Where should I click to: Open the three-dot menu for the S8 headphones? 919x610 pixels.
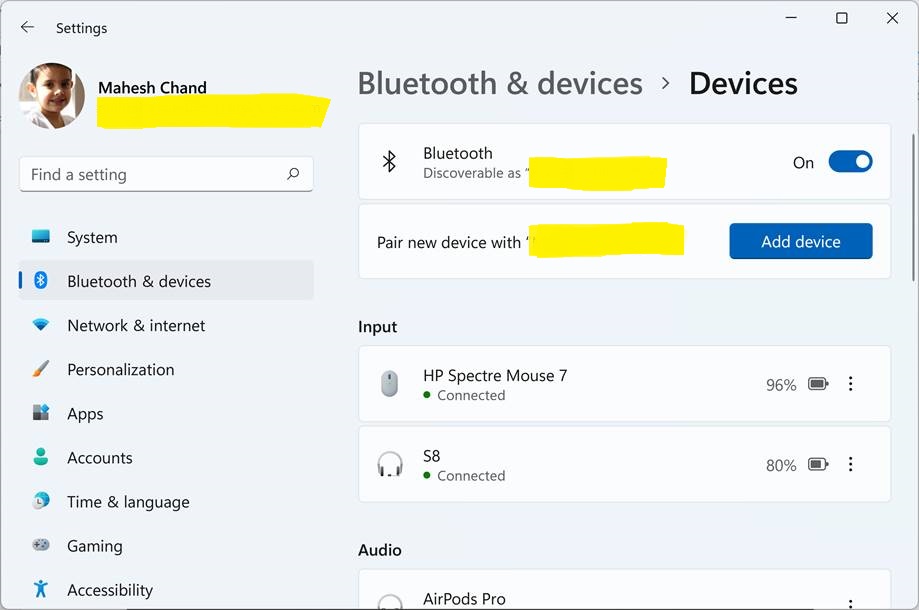point(851,464)
